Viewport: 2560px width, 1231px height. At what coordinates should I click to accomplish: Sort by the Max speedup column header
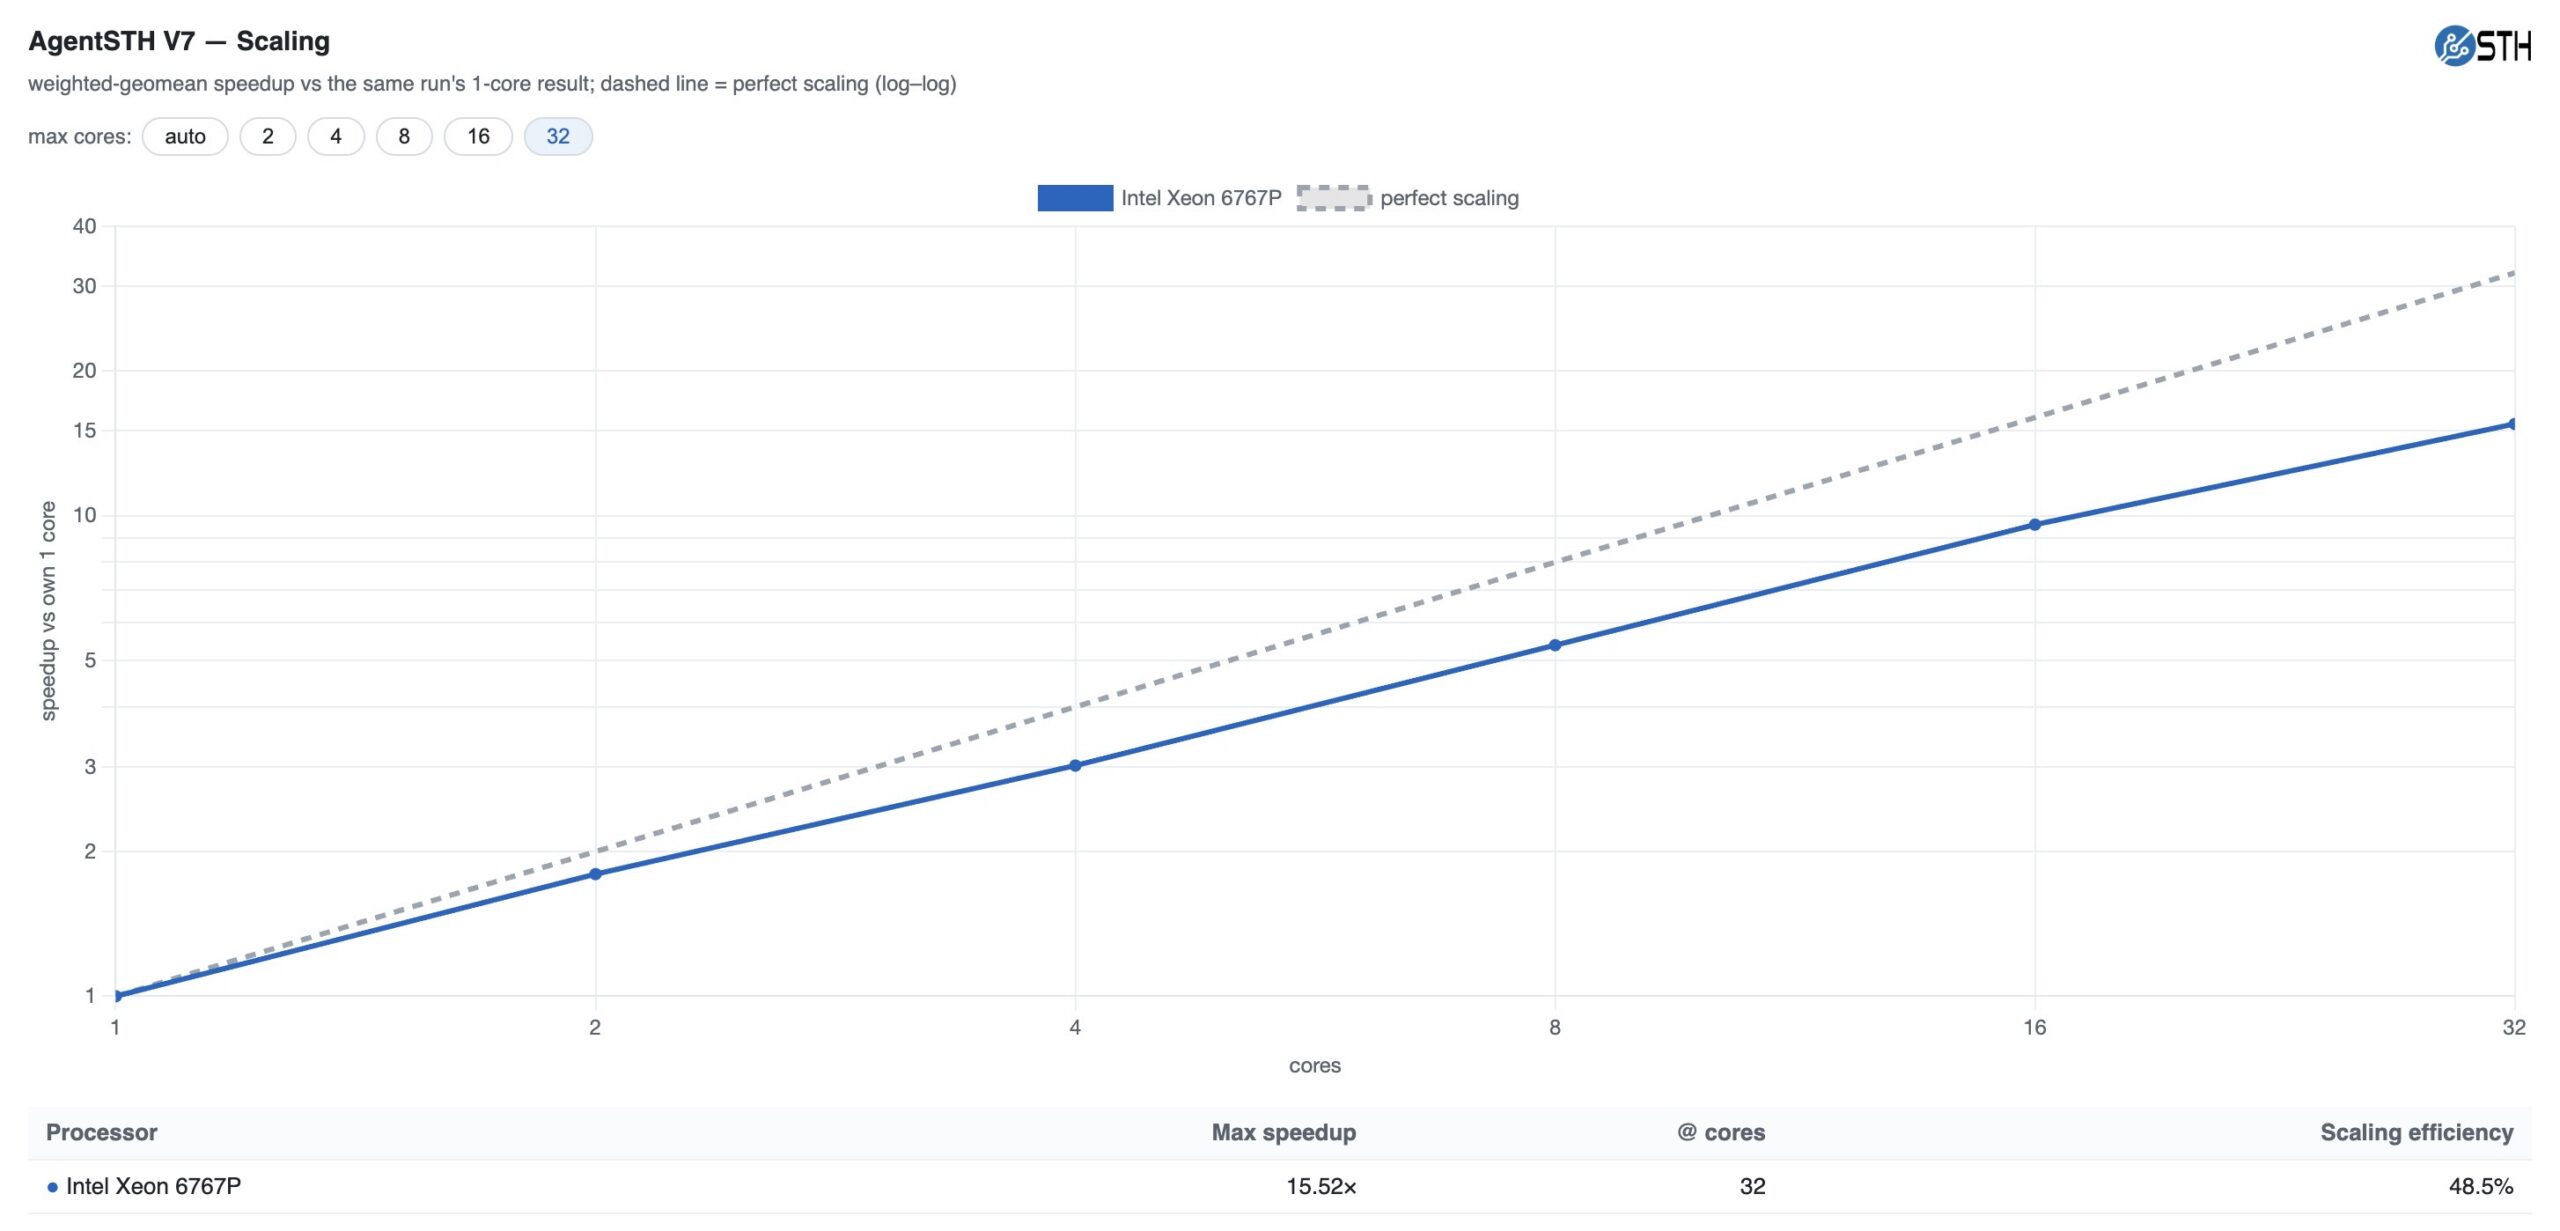pyautogui.click(x=1284, y=1133)
